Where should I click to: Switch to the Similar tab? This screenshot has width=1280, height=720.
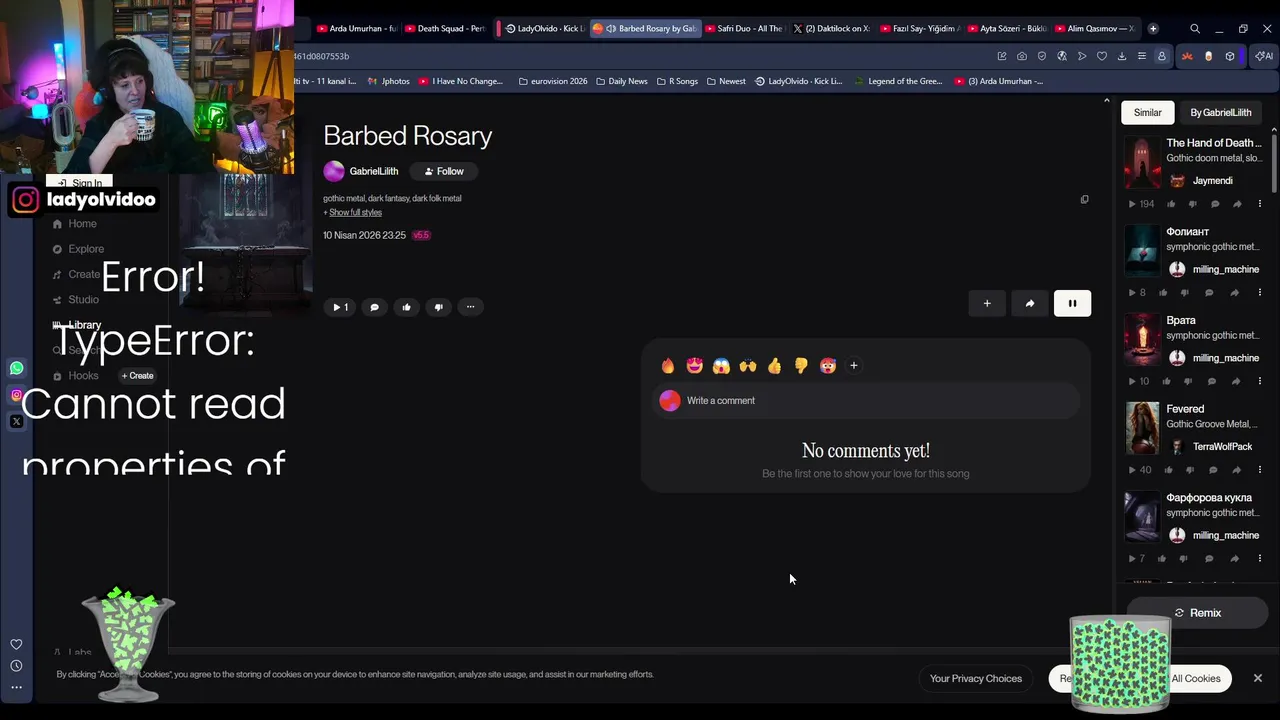1147,112
